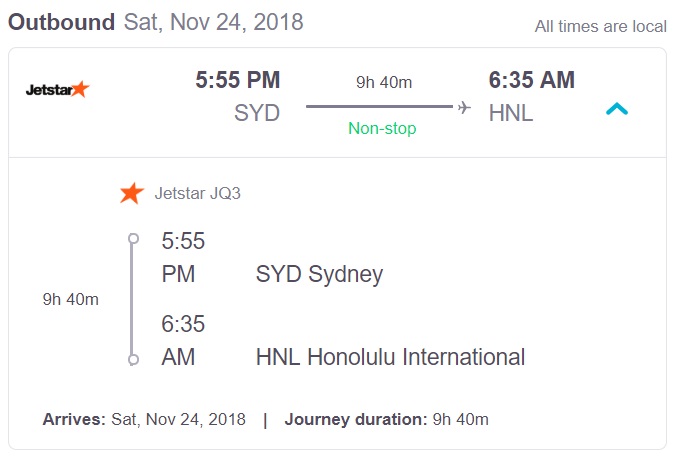
Task: Click the Outbound heading
Action: click(62, 22)
